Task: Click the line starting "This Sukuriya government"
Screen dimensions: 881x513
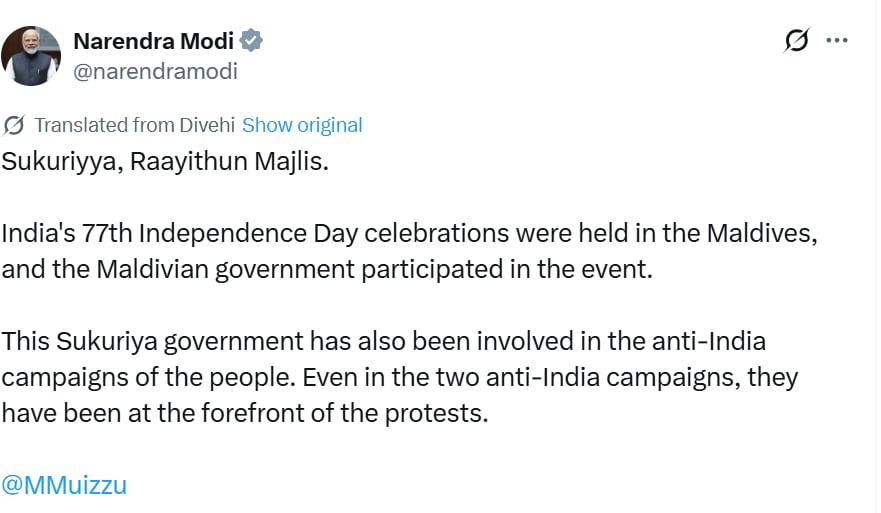Action: pos(383,341)
